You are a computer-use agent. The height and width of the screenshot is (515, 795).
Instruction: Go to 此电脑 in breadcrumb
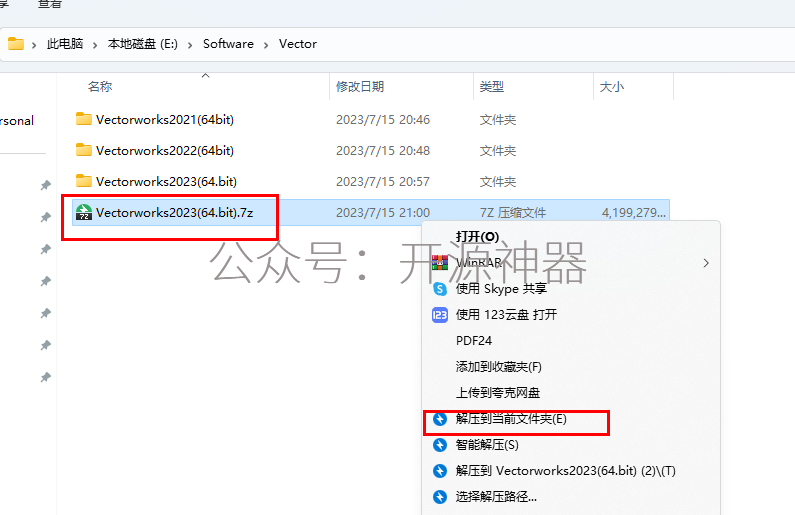coord(65,44)
